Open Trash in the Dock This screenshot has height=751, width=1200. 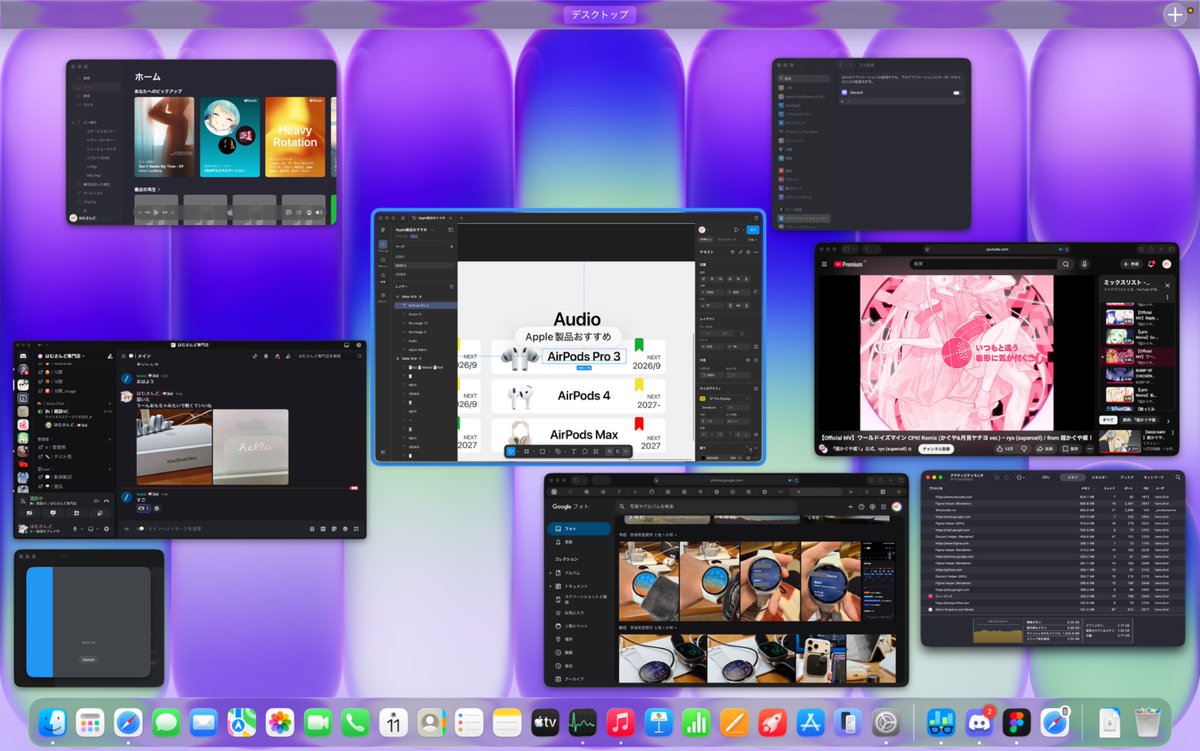(x=1146, y=722)
